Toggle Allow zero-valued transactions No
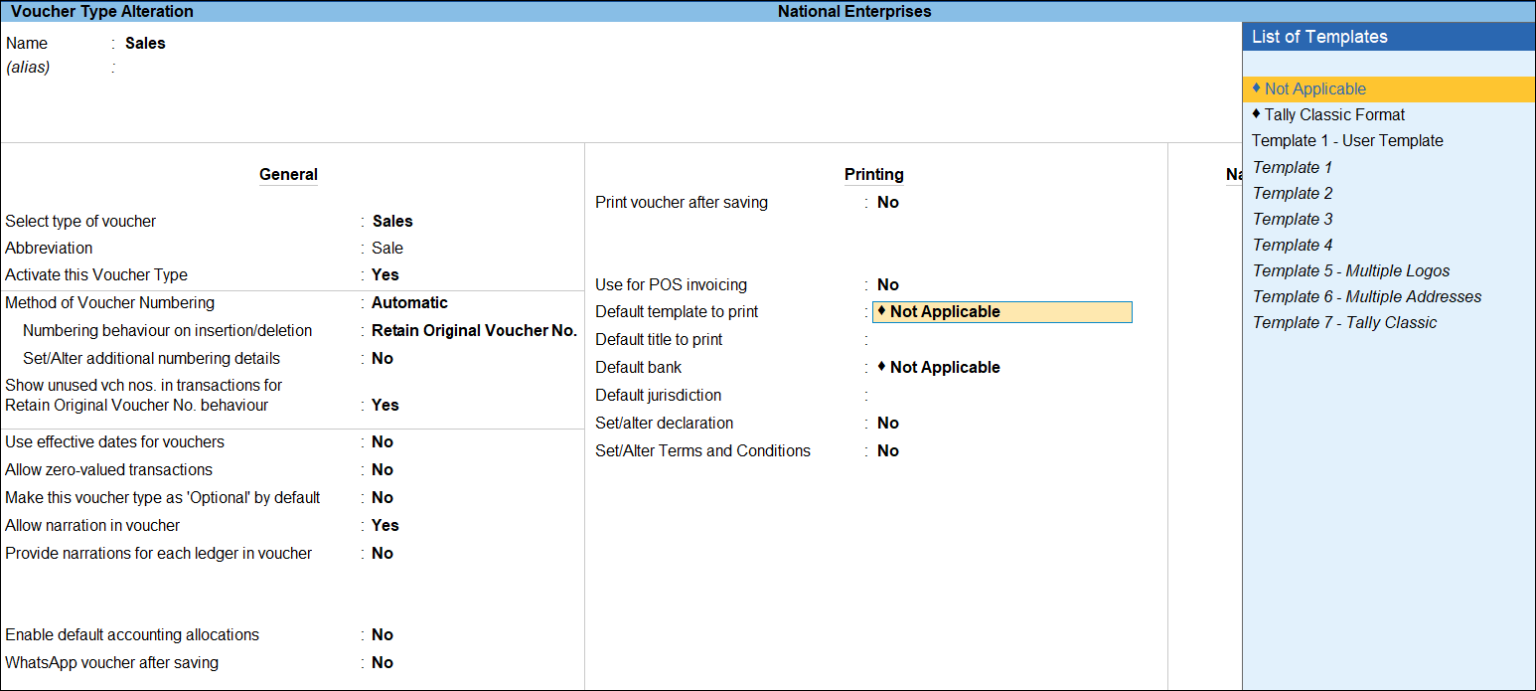The image size is (1536, 691). [382, 470]
